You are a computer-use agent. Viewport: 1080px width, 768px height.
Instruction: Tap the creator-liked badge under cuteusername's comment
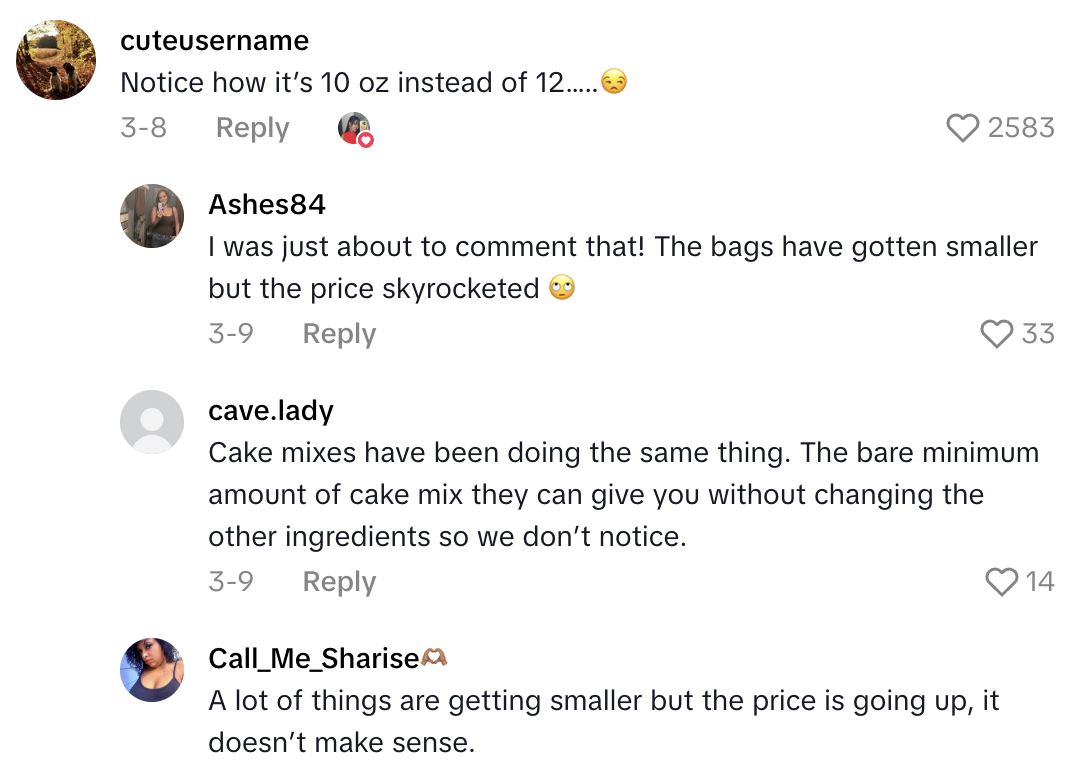coord(355,128)
